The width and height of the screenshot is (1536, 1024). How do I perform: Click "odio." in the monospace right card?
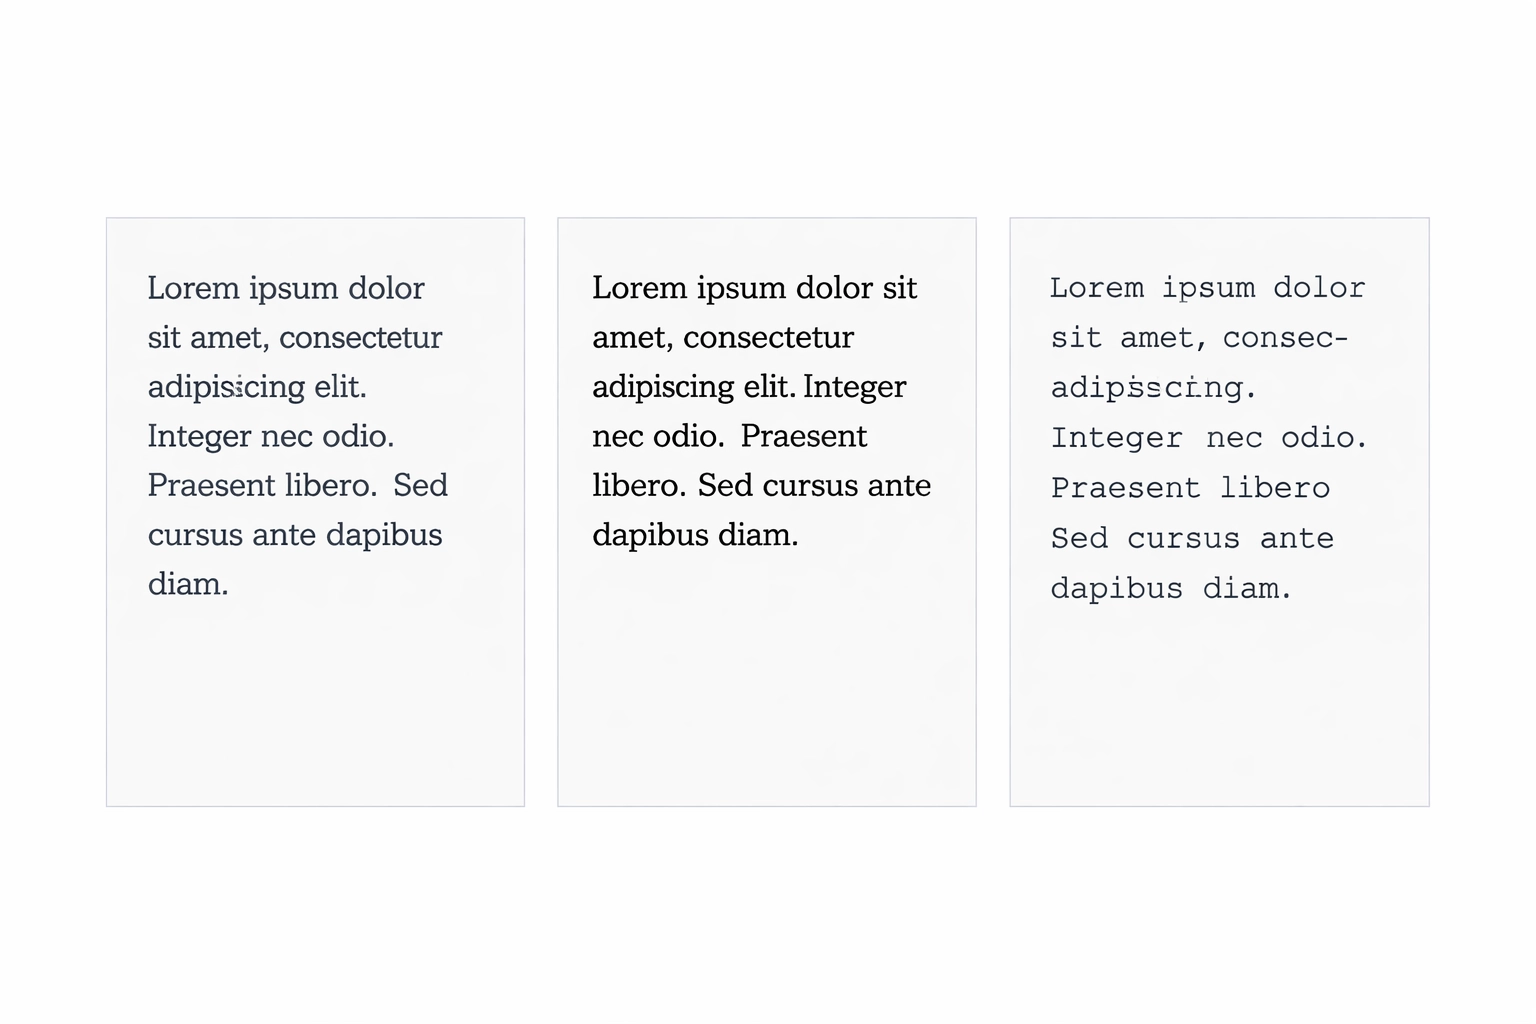(1324, 438)
